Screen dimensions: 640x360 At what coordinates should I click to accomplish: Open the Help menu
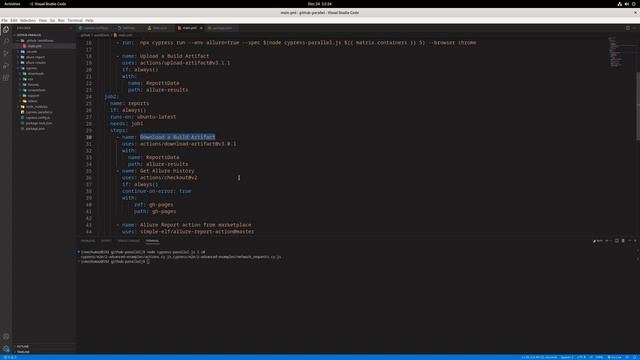click(x=89, y=20)
